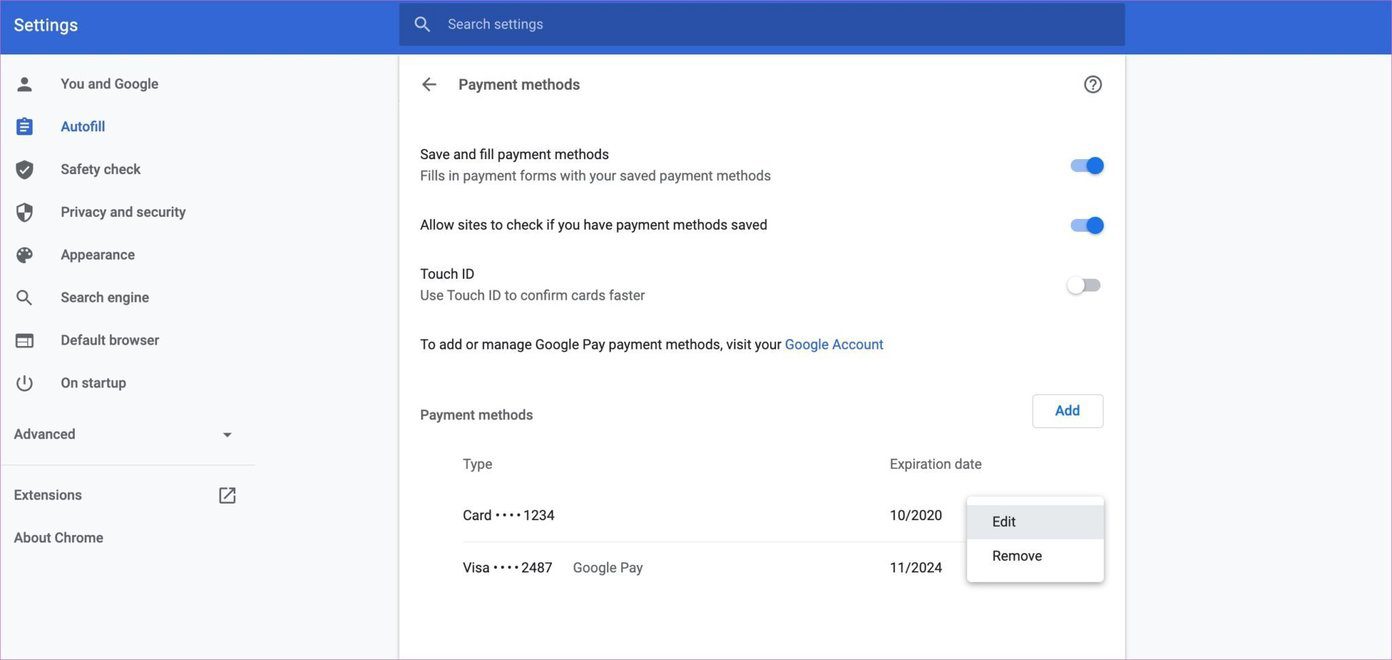Open On startup settings
Screen dimensions: 1392x660
[93, 383]
